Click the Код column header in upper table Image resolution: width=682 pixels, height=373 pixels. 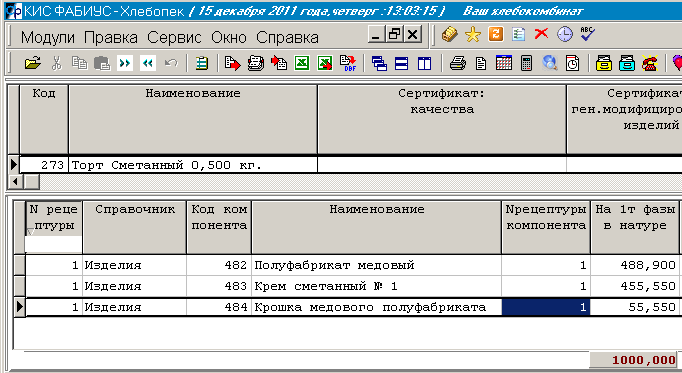(44, 119)
